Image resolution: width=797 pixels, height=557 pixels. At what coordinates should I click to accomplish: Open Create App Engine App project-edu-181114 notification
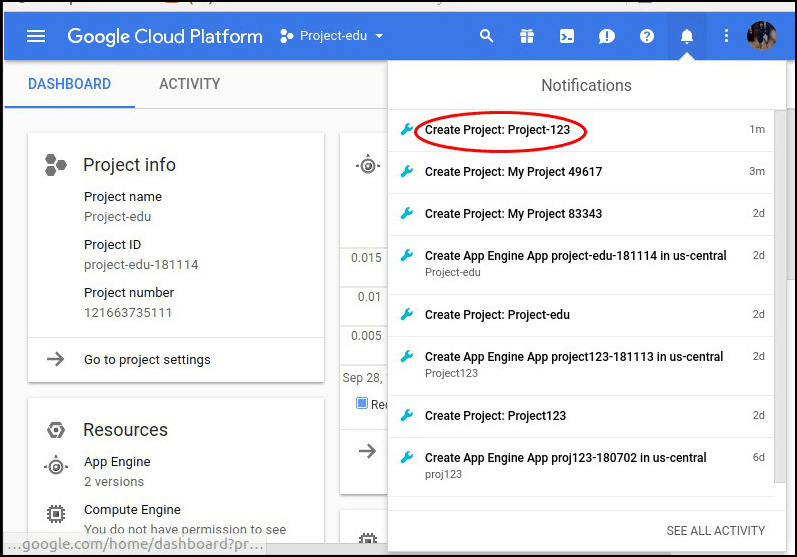(580, 265)
